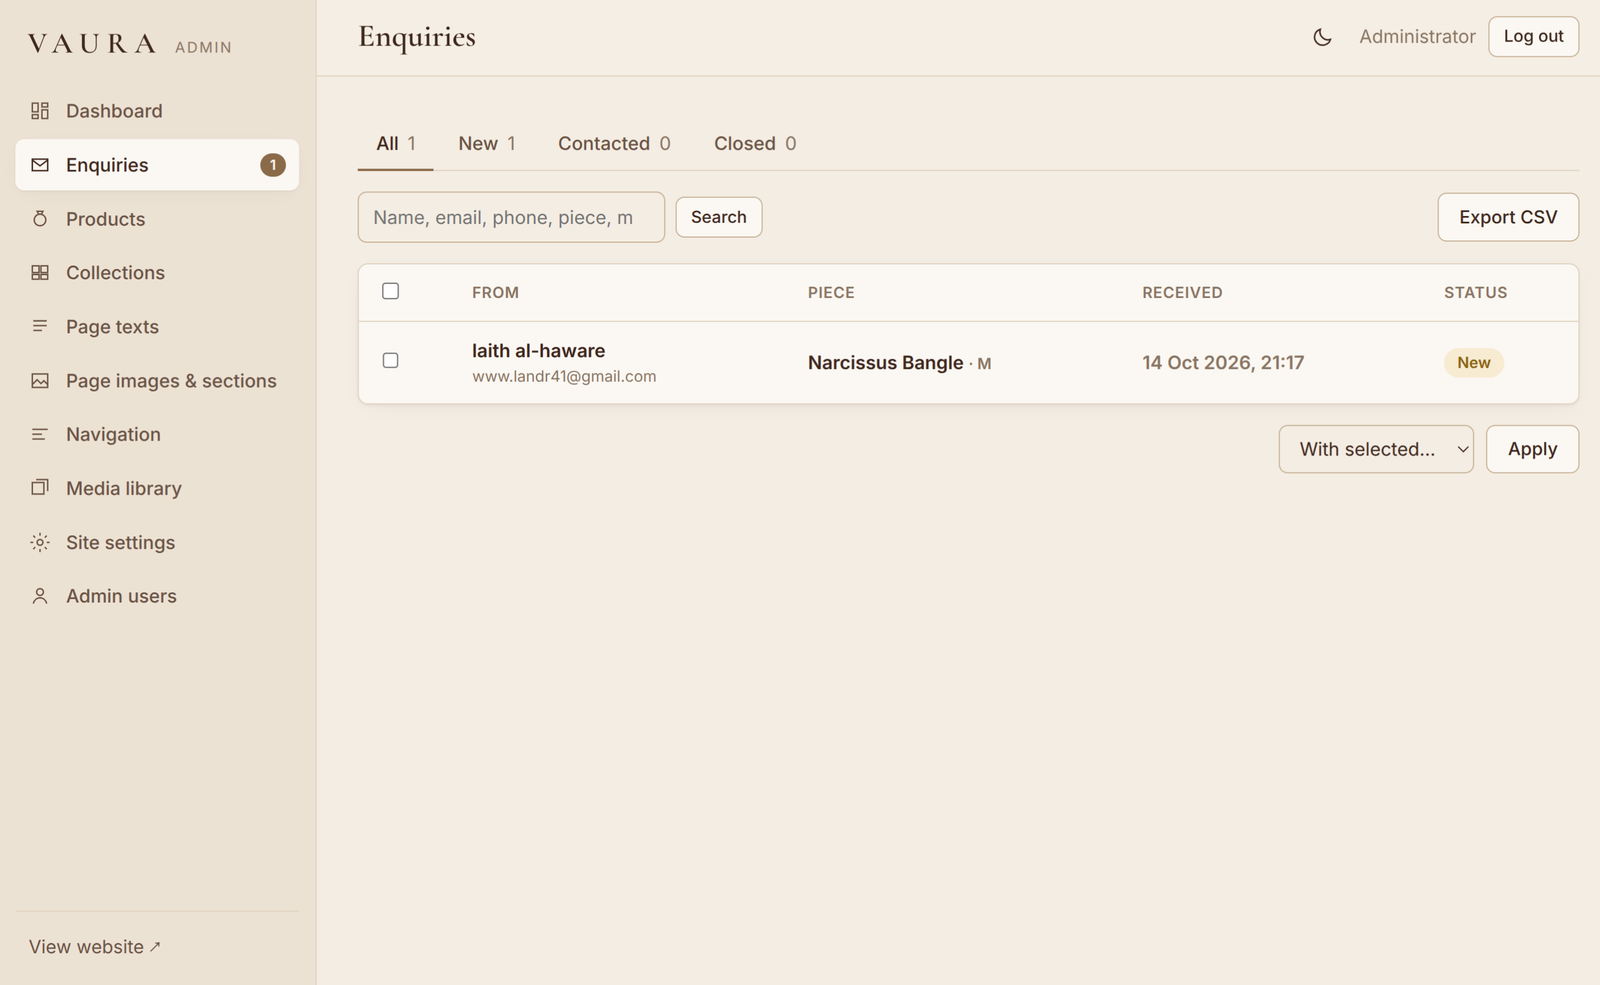This screenshot has width=1600, height=985.
Task: Open the Site settings menu item
Action: point(157,542)
